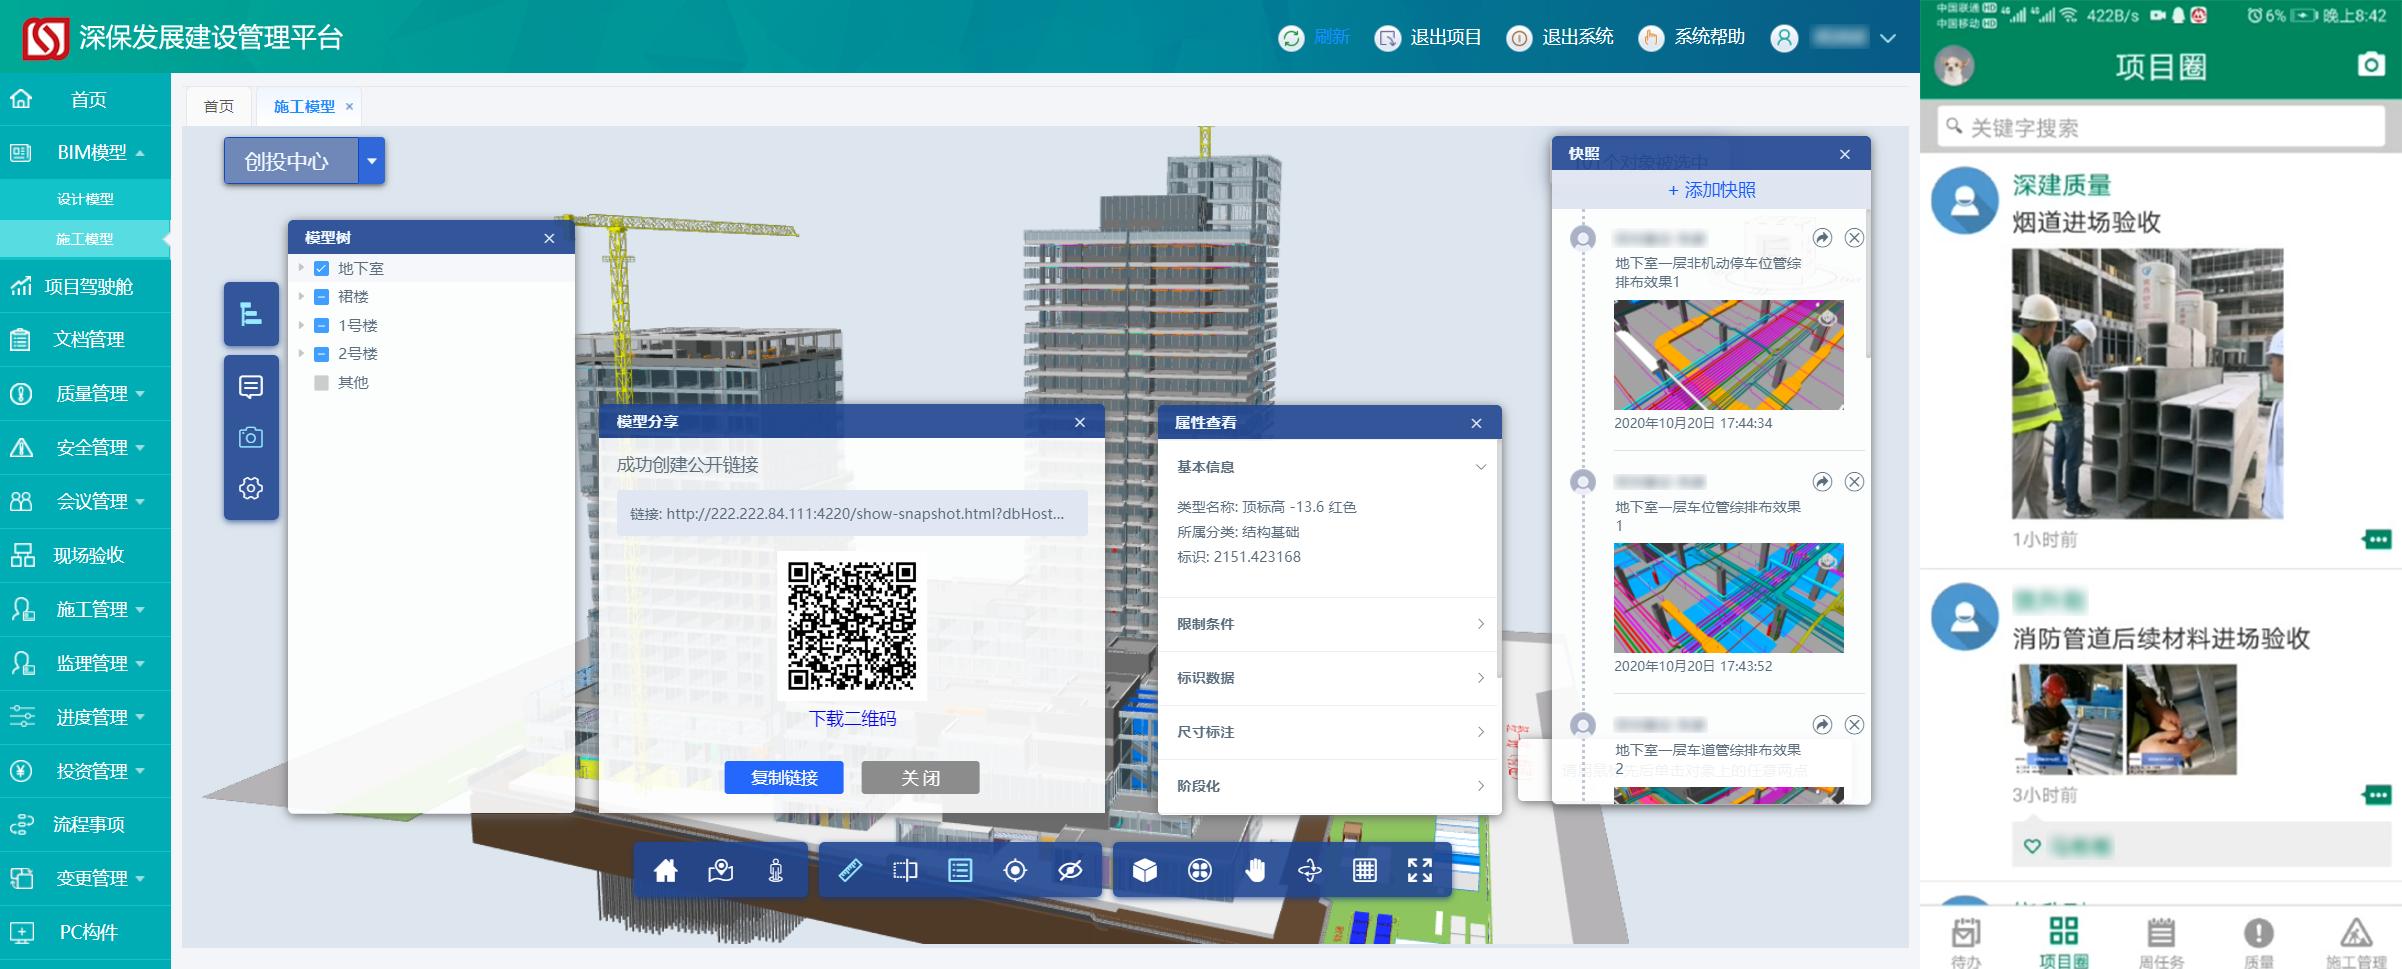The image size is (2402, 969).
Task: Open 系统帮助 system help
Action: click(x=1693, y=38)
